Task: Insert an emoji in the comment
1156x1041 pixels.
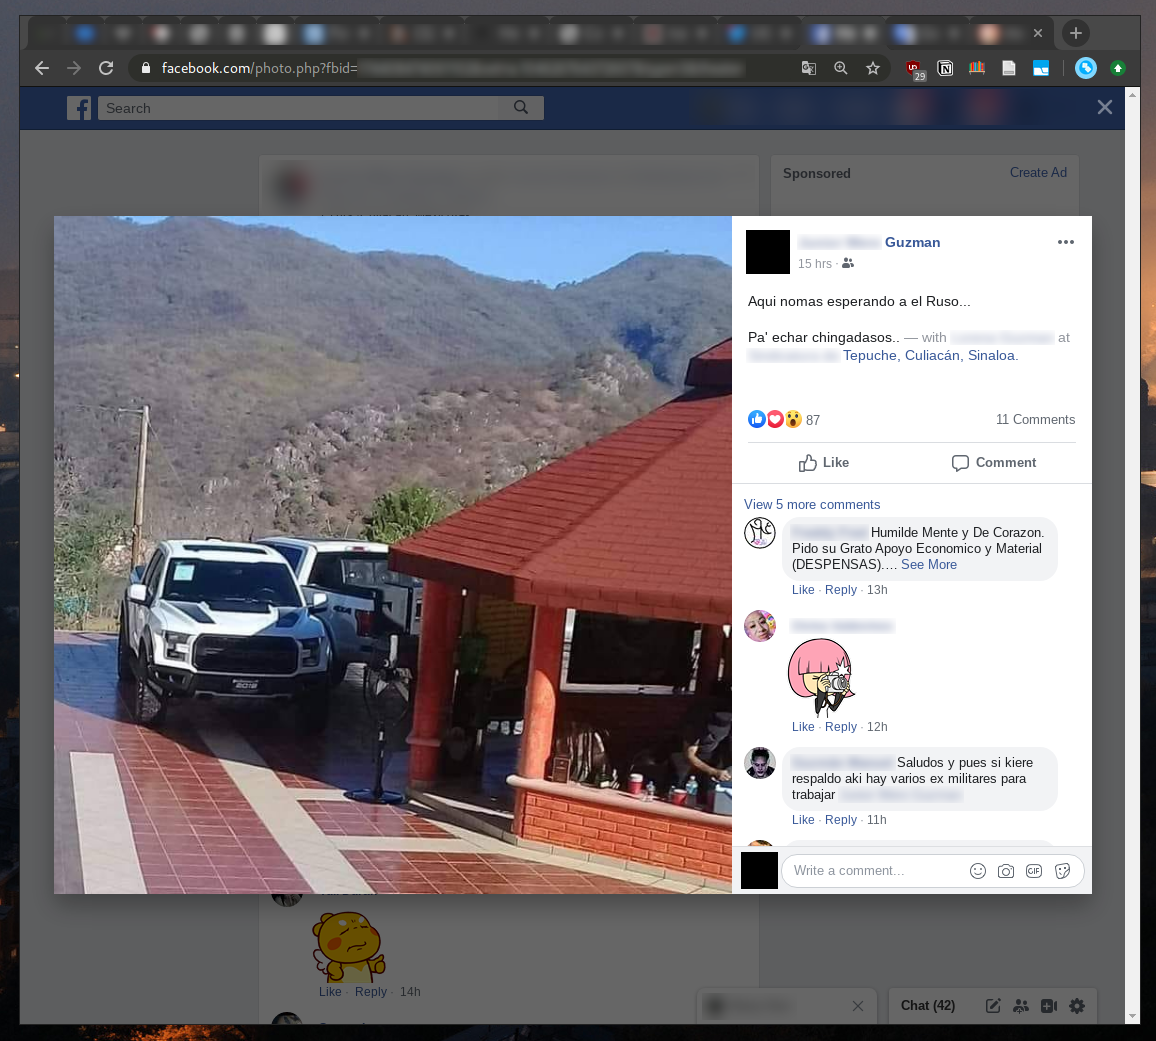Action: pyautogui.click(x=978, y=871)
